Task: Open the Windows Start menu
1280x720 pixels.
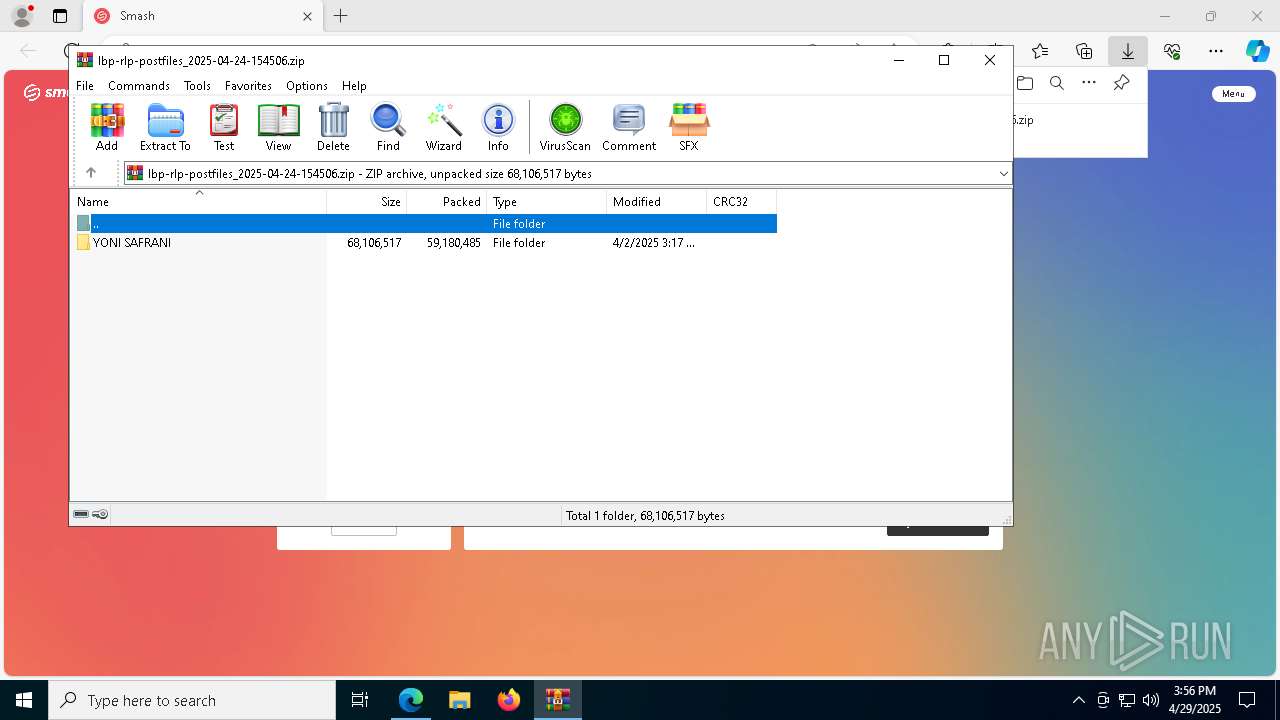Action: 24,700
